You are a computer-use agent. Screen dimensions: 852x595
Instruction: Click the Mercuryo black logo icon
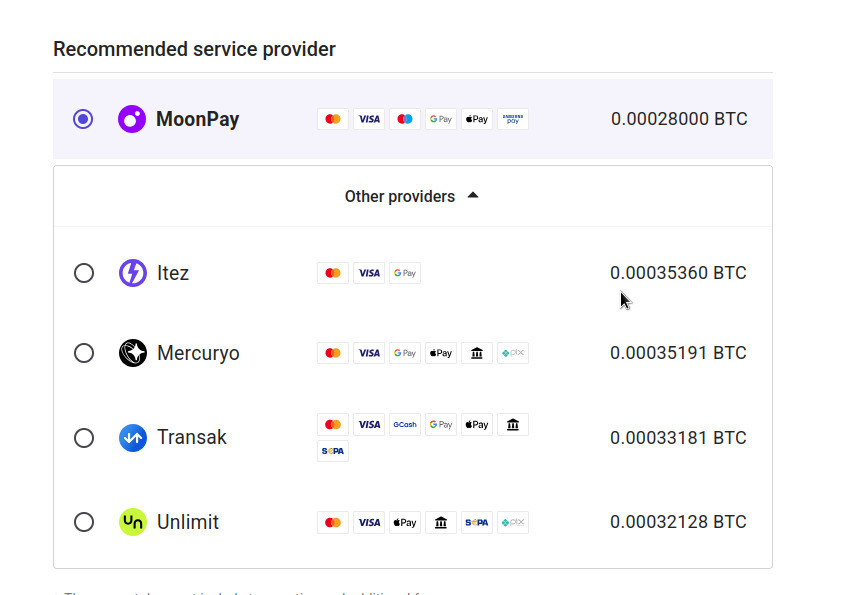click(x=133, y=353)
